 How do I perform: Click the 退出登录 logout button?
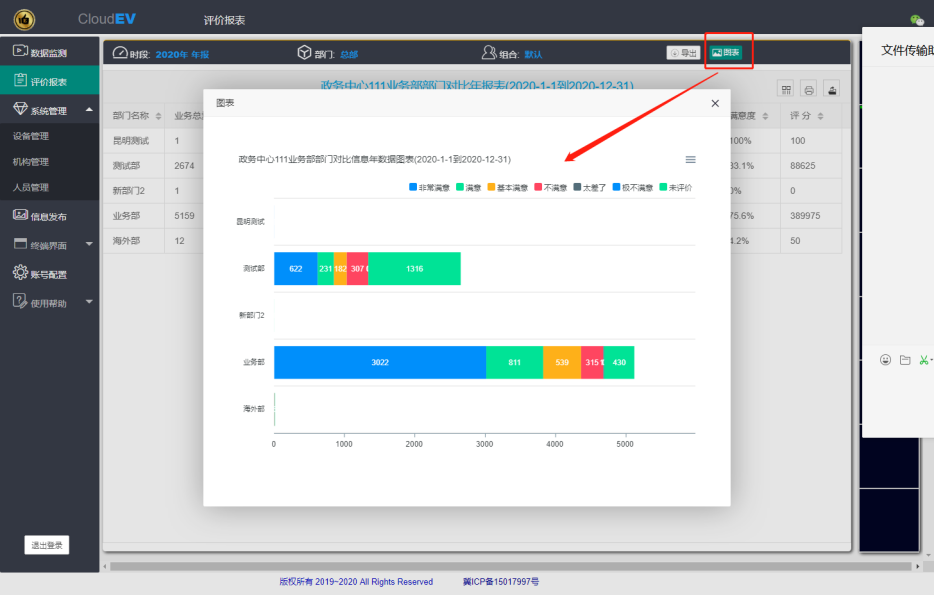point(46,545)
